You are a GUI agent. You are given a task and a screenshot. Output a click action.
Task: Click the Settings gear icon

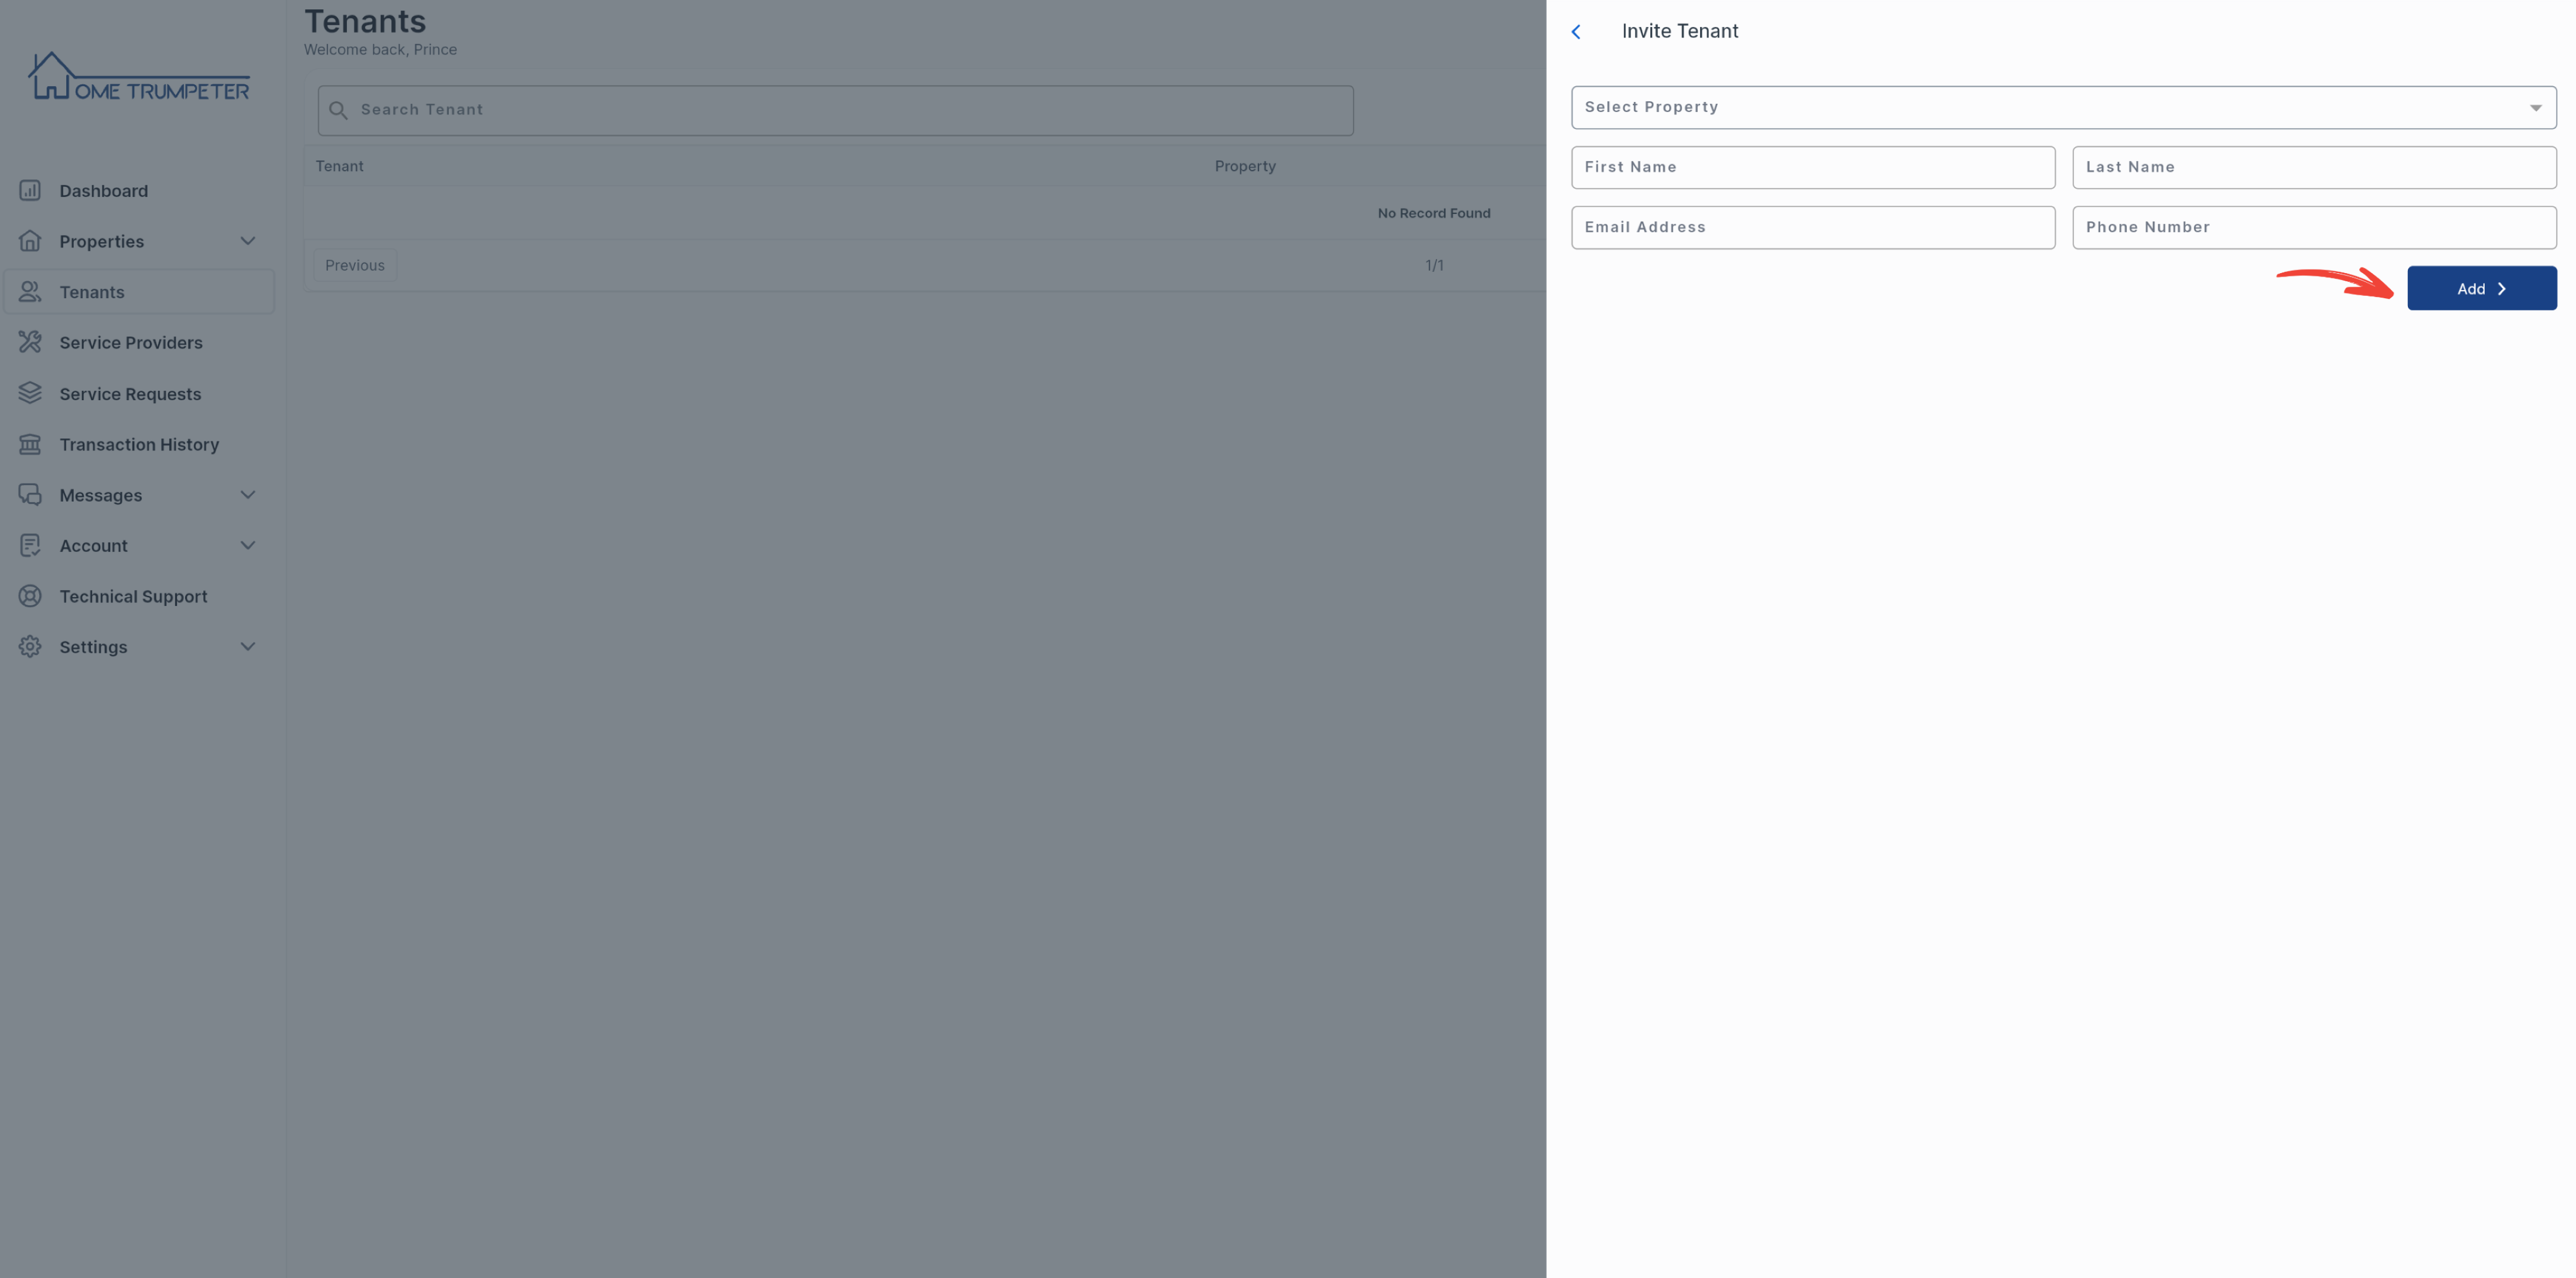point(30,646)
